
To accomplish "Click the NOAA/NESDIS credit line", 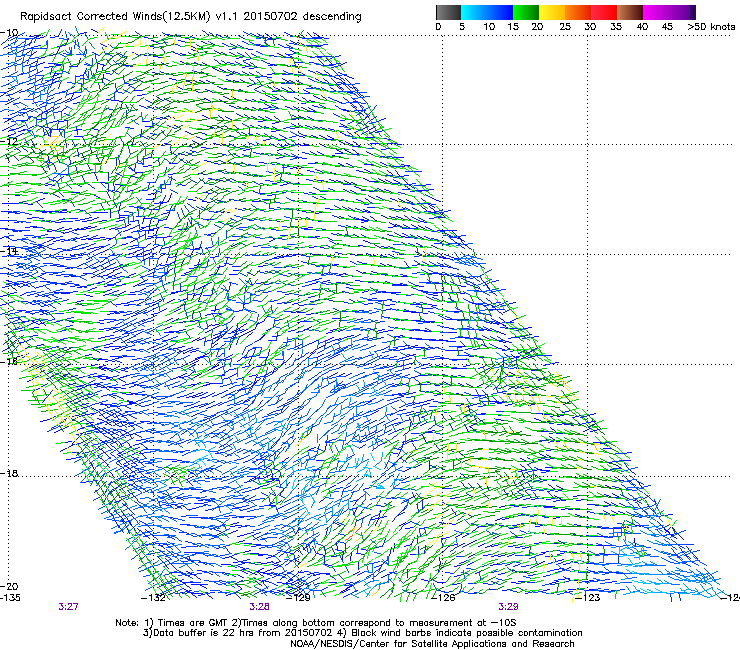I will [x=432, y=644].
